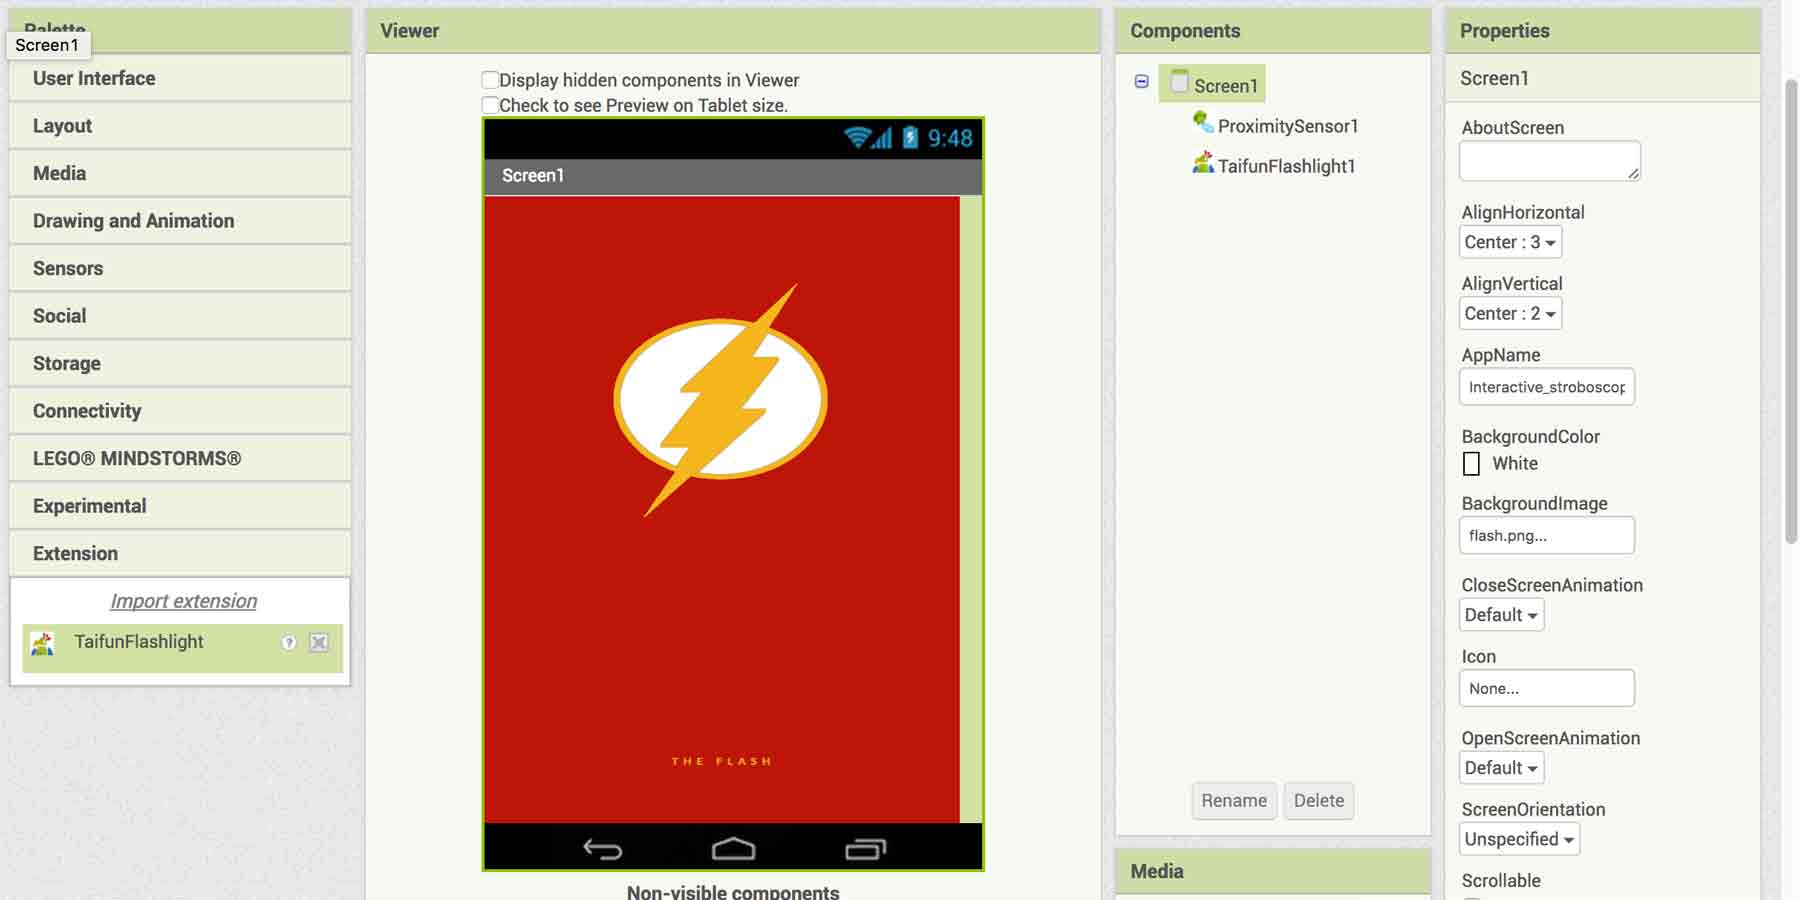Open the CloseScreenAnimation dropdown

(x=1501, y=615)
